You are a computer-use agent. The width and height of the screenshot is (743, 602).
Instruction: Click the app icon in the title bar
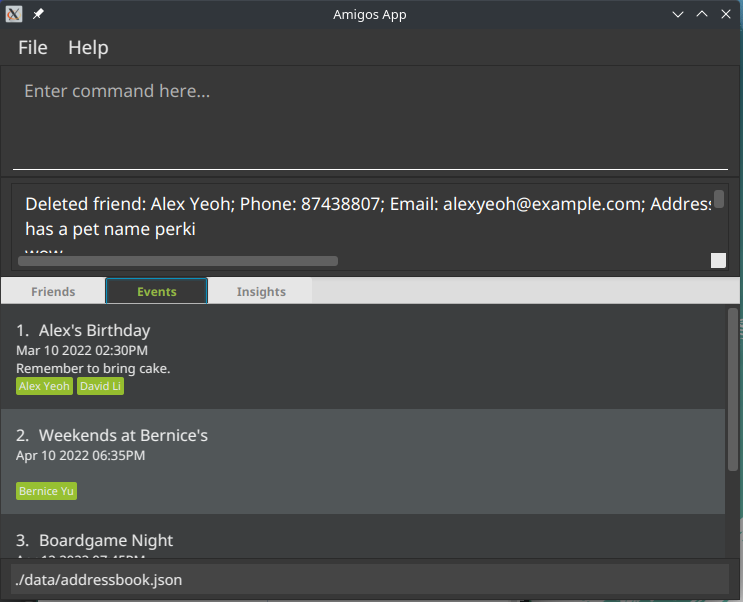coord(14,14)
